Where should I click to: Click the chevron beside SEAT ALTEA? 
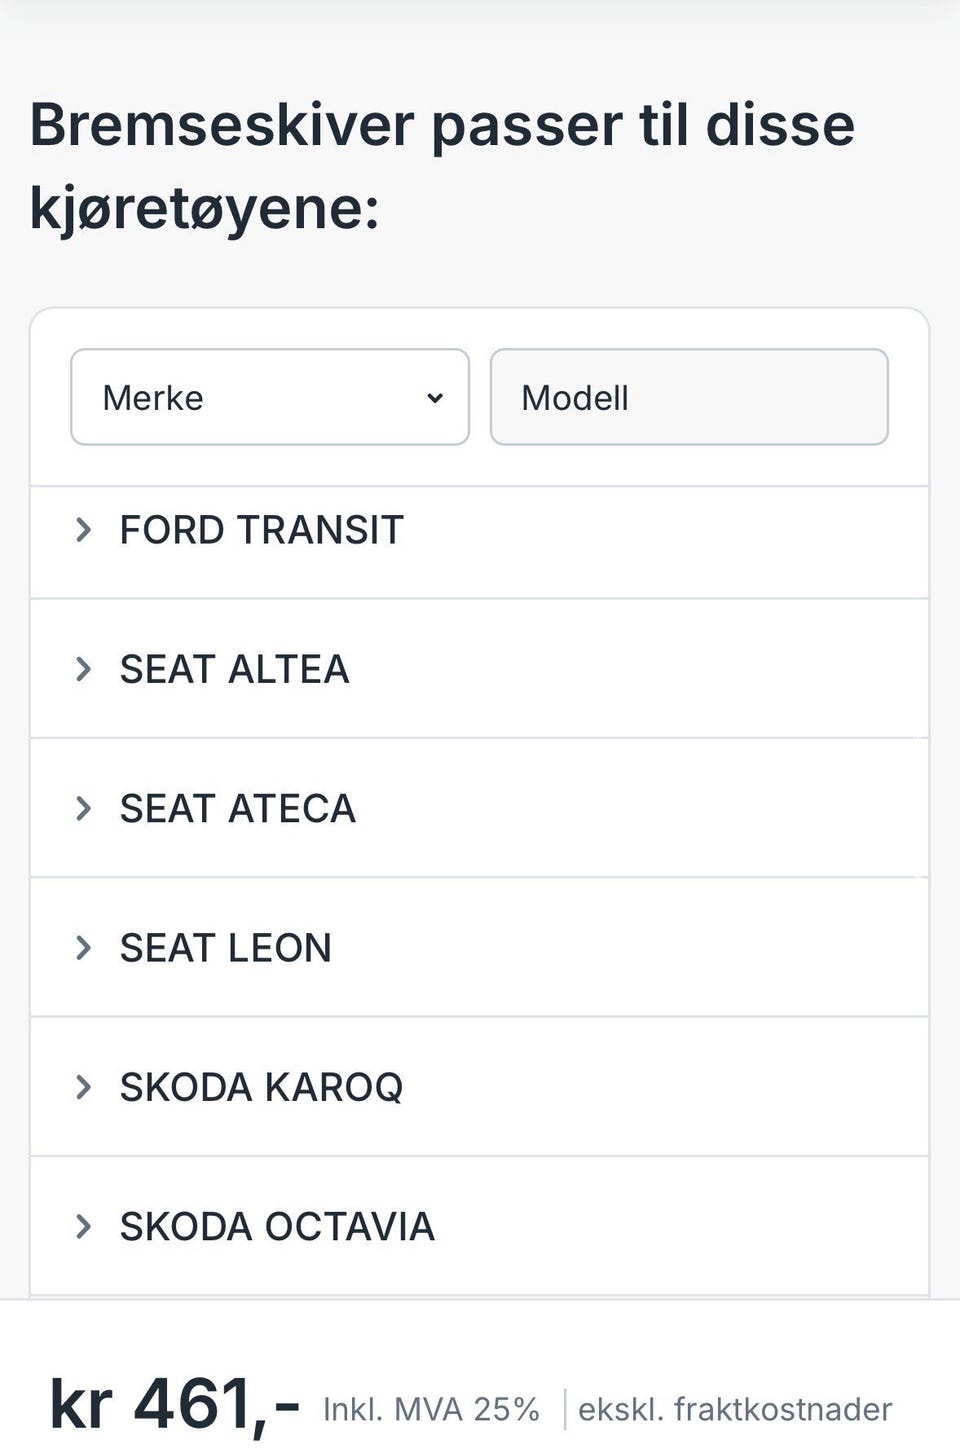(84, 669)
